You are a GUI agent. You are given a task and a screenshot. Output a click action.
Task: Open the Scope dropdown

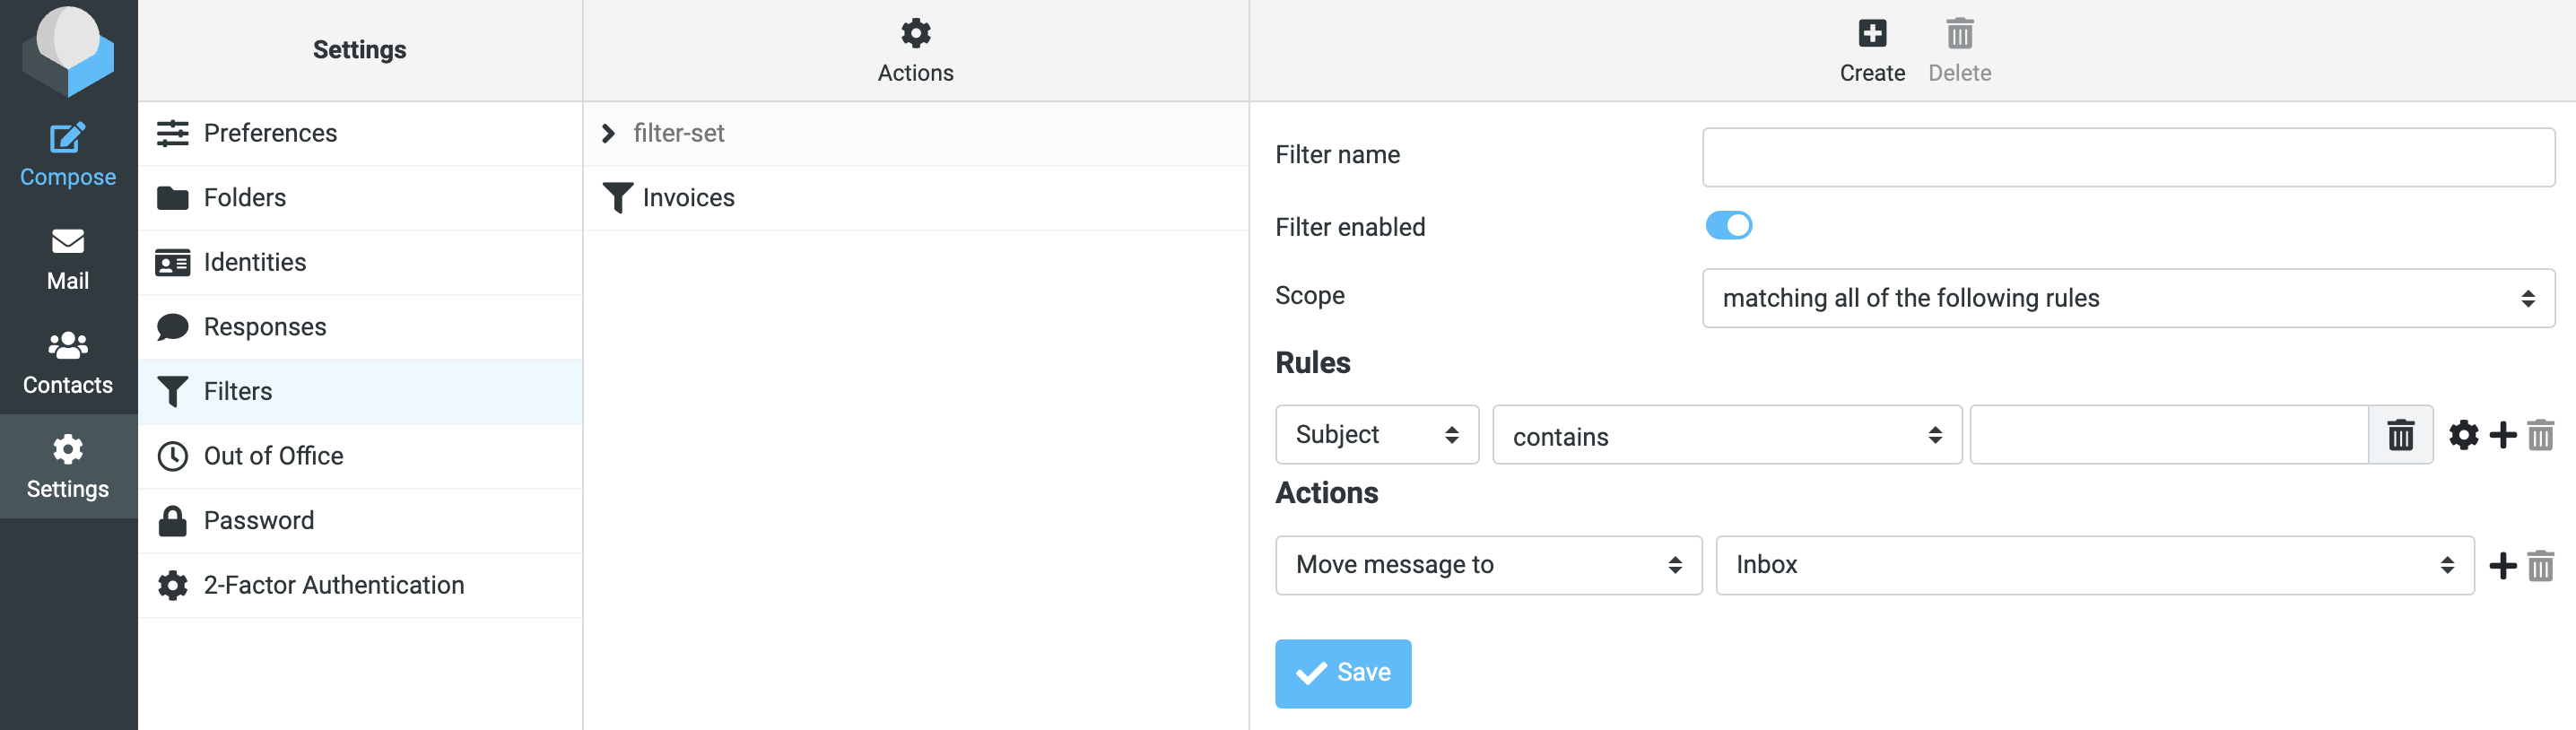click(x=2127, y=298)
